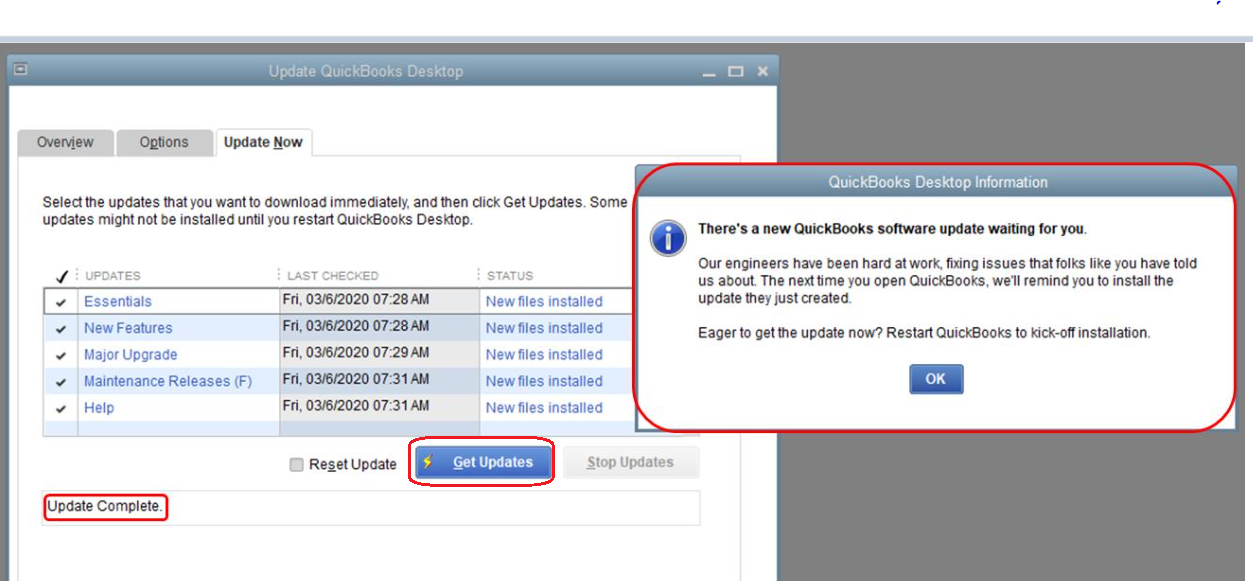Open the Maintenance Releases (F) link
Viewport: 1253px width, 581px height.
click(168, 382)
